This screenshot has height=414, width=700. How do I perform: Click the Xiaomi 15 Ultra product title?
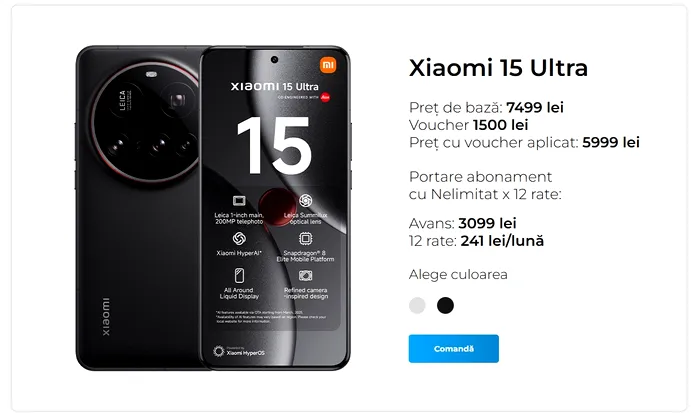pos(498,68)
